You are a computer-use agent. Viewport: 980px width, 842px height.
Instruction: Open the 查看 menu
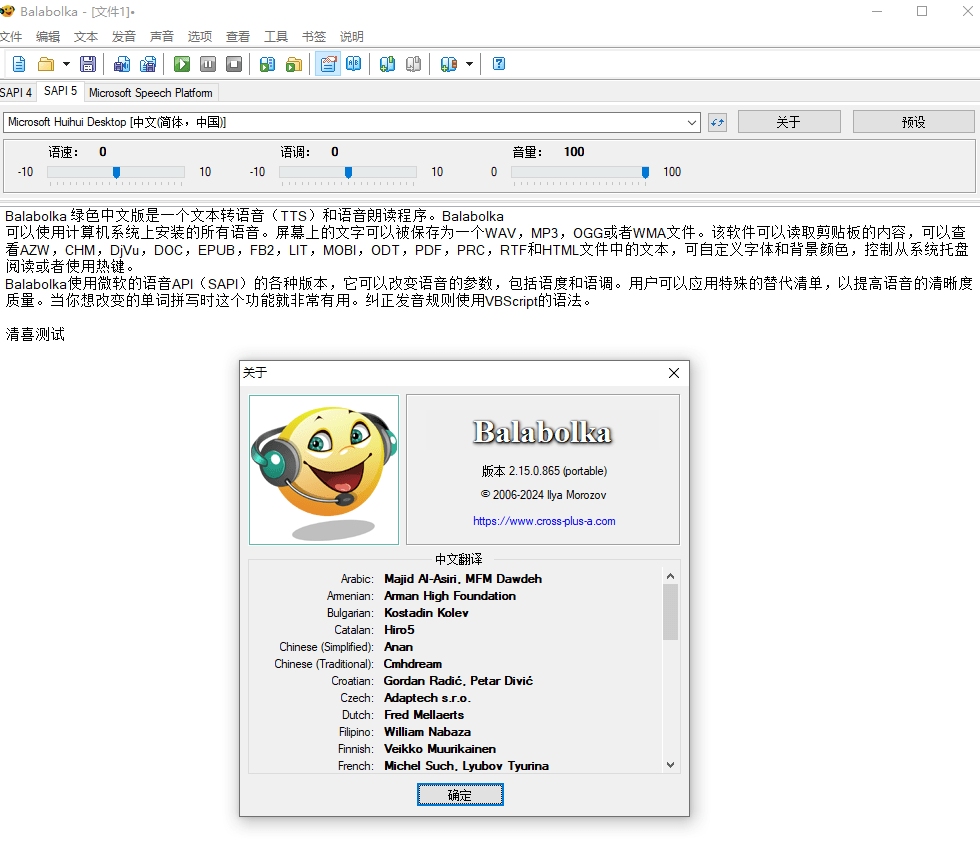point(238,36)
